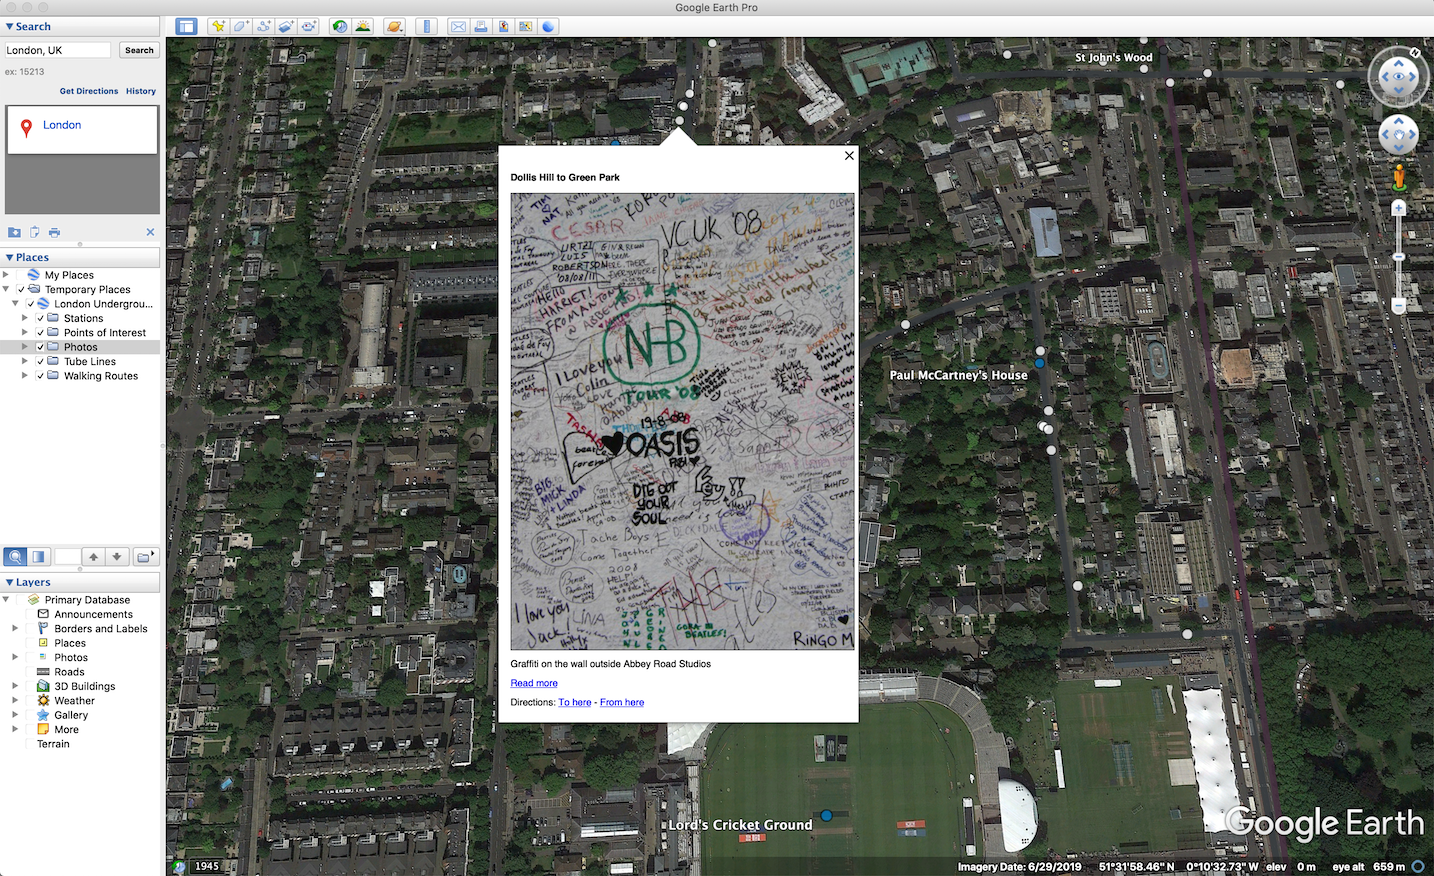
Task: Uncheck the Points of Interest checkbox
Action: point(41,332)
